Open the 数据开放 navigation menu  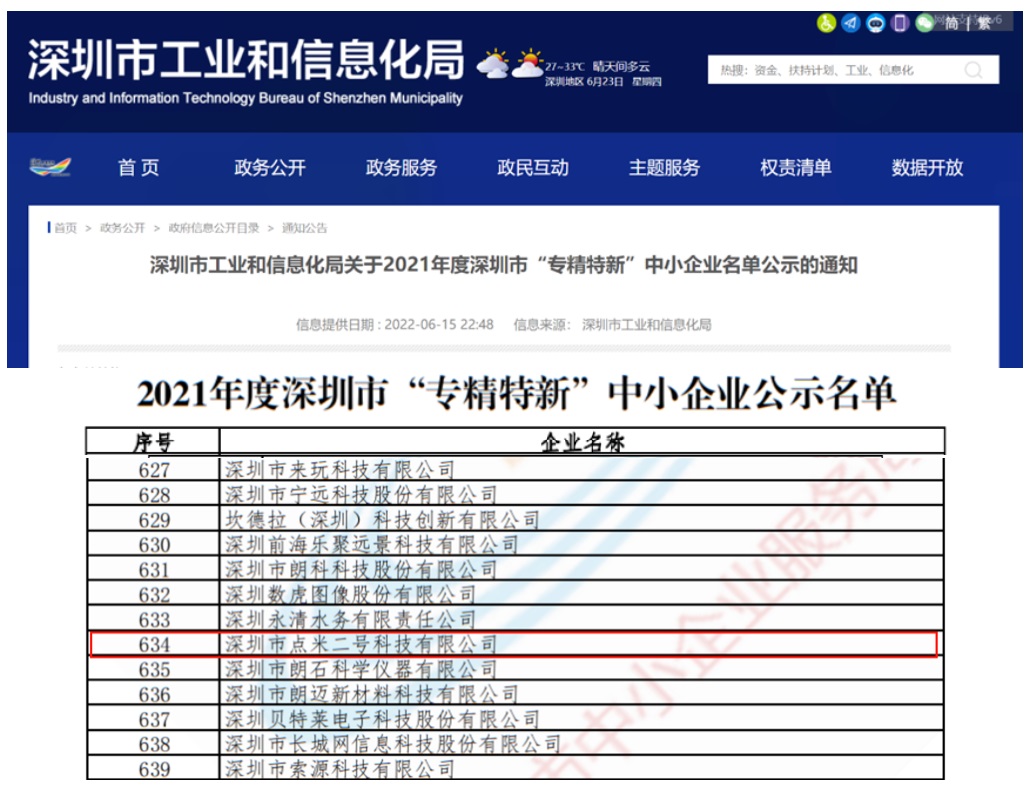point(928,168)
